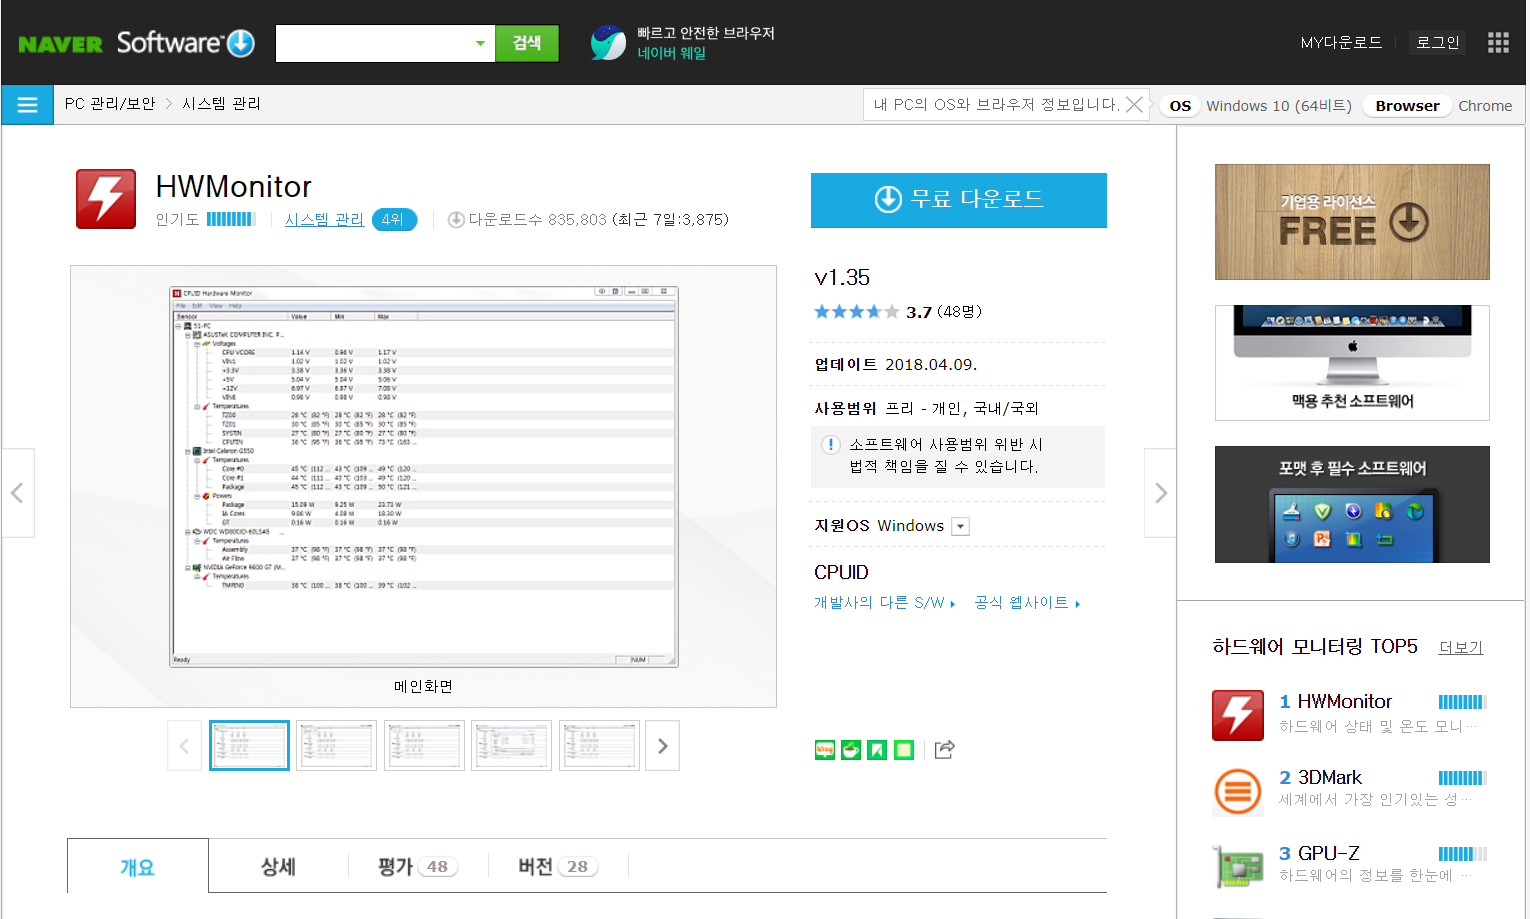Open the 네이버 웨일 link
Viewport: 1530px width, 919px height.
tap(672, 53)
